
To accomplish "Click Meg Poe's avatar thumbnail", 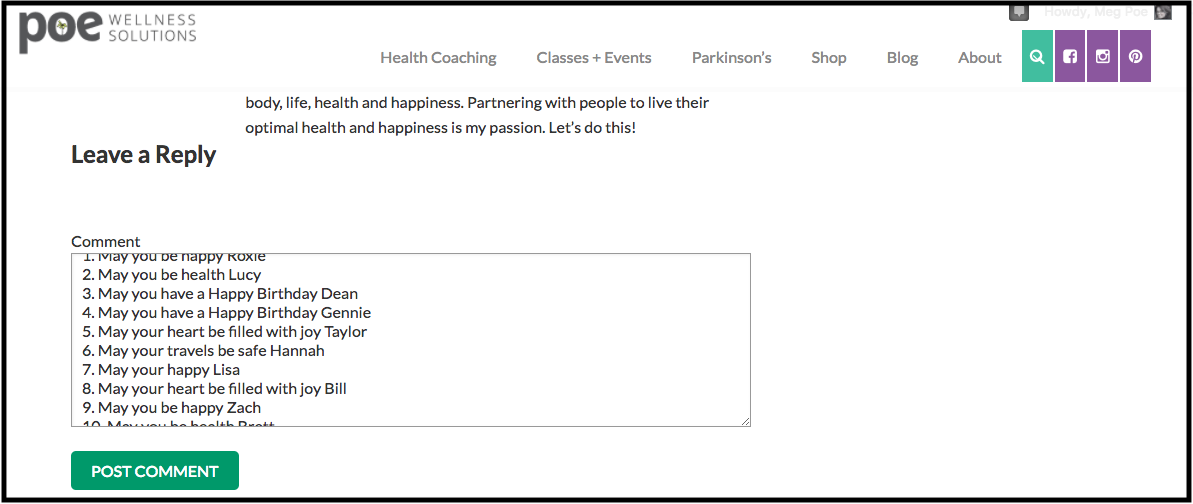I will [1163, 12].
